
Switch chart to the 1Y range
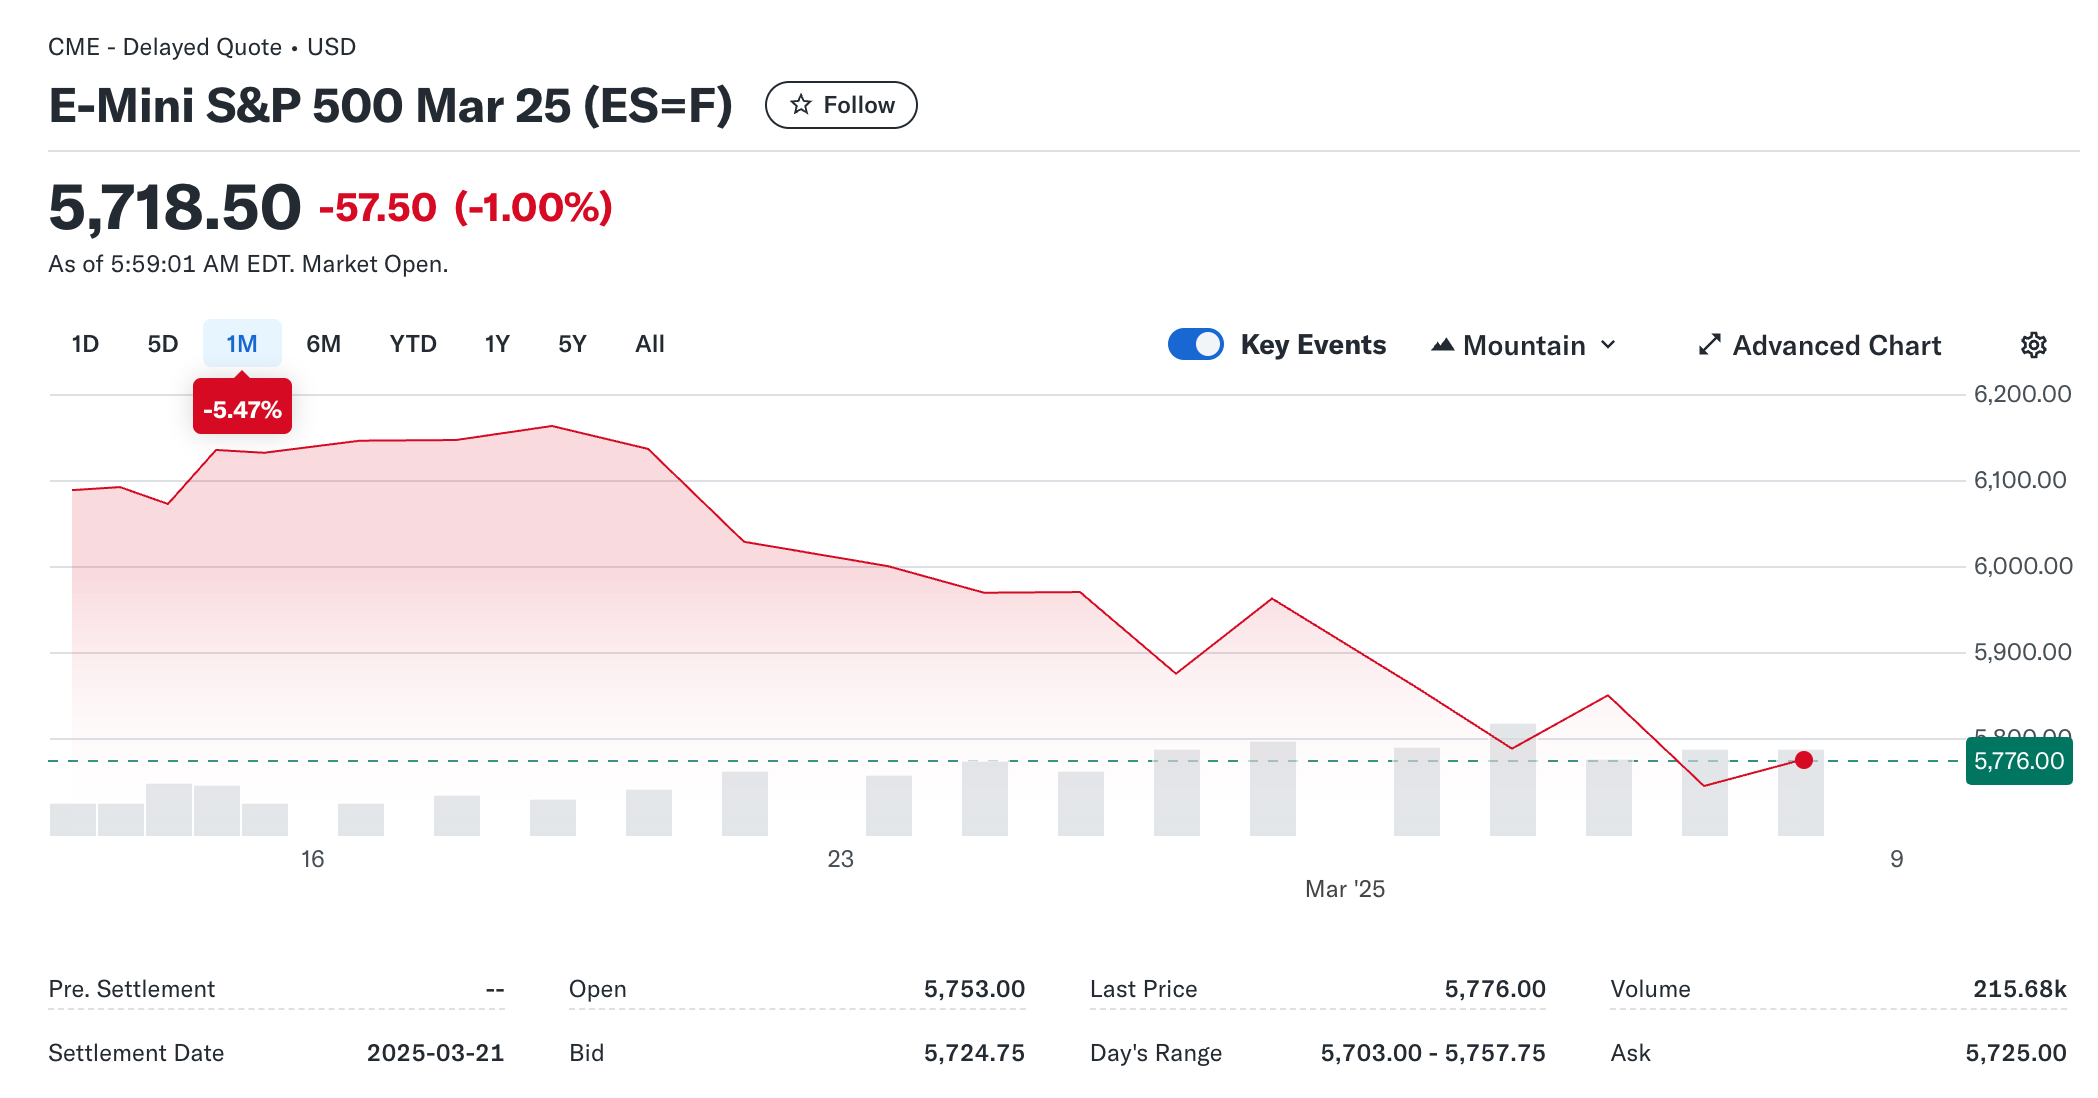pos(497,344)
